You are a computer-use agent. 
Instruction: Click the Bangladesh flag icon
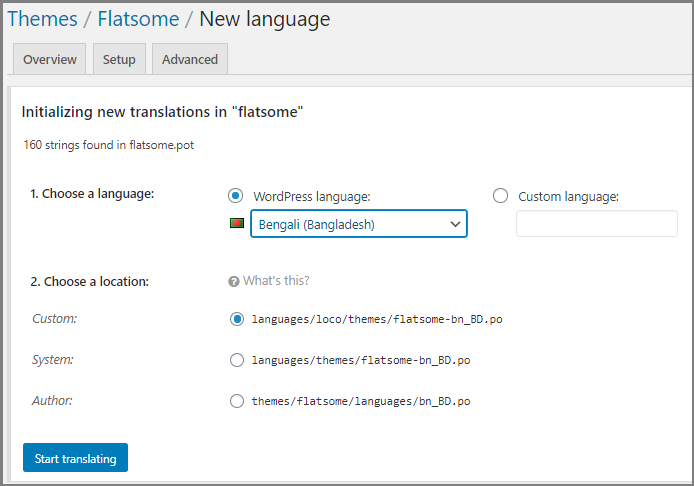click(x=237, y=223)
